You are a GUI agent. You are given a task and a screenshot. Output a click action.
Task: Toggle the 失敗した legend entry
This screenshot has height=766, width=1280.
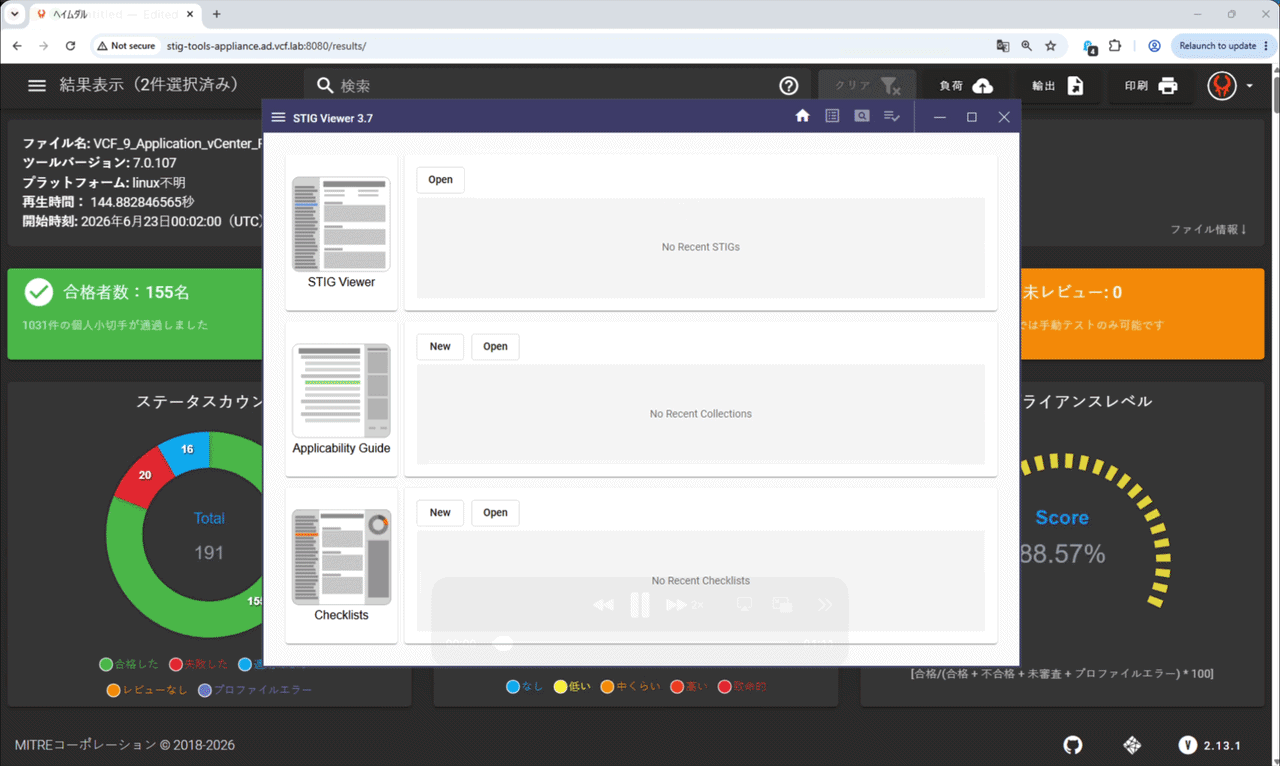pos(199,664)
